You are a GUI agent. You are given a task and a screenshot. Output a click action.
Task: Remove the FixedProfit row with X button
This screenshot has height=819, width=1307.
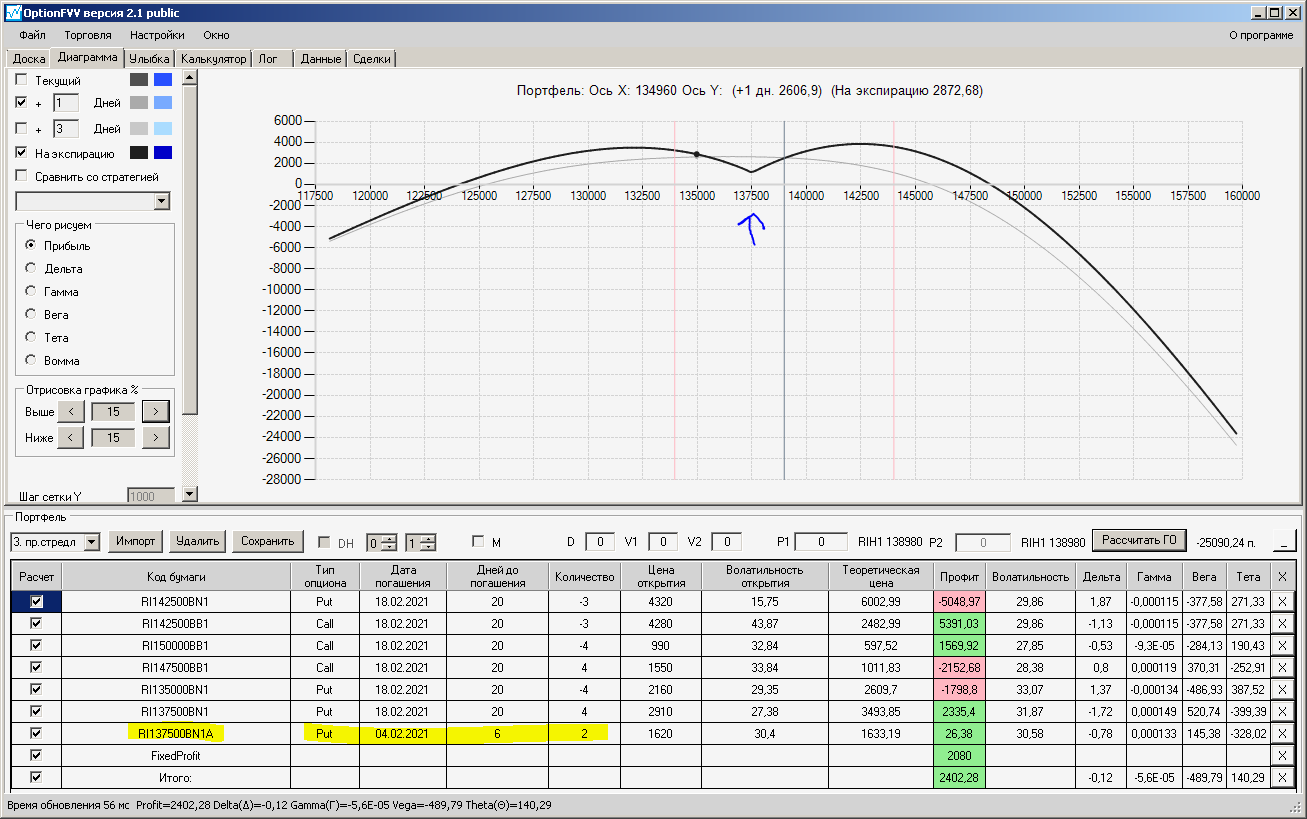1283,755
